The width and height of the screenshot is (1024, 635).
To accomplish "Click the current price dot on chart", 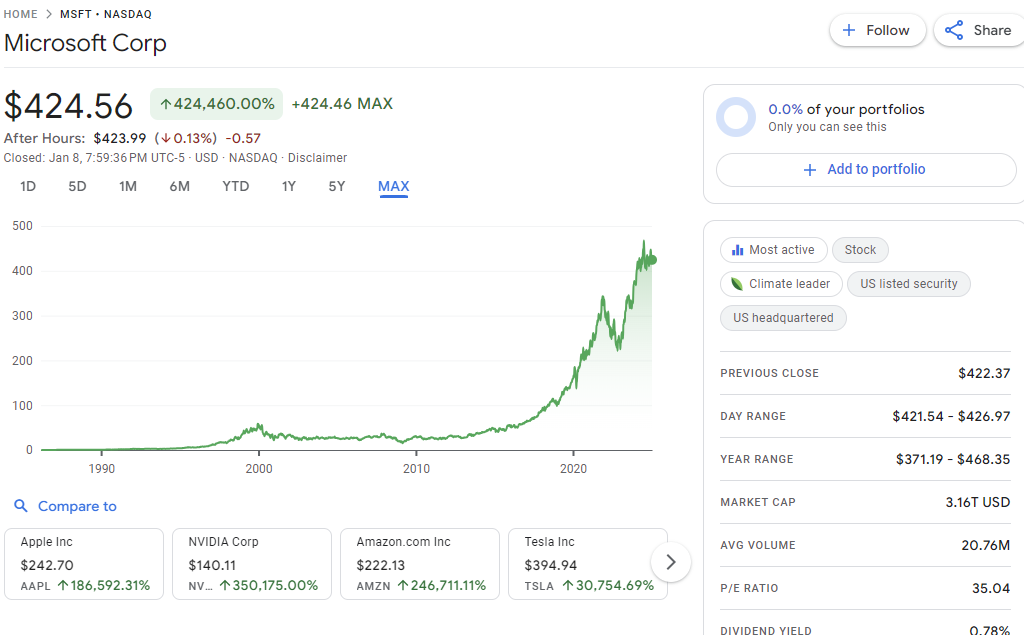I will point(652,260).
